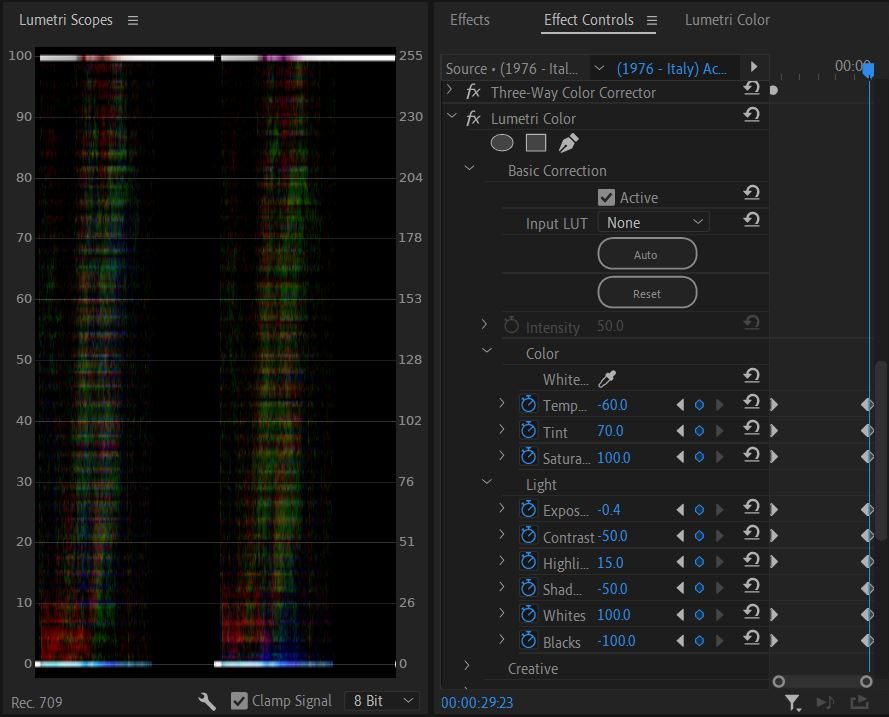Uncheck the Active checkbox in Basic Correction
The image size is (889, 717).
(x=606, y=197)
